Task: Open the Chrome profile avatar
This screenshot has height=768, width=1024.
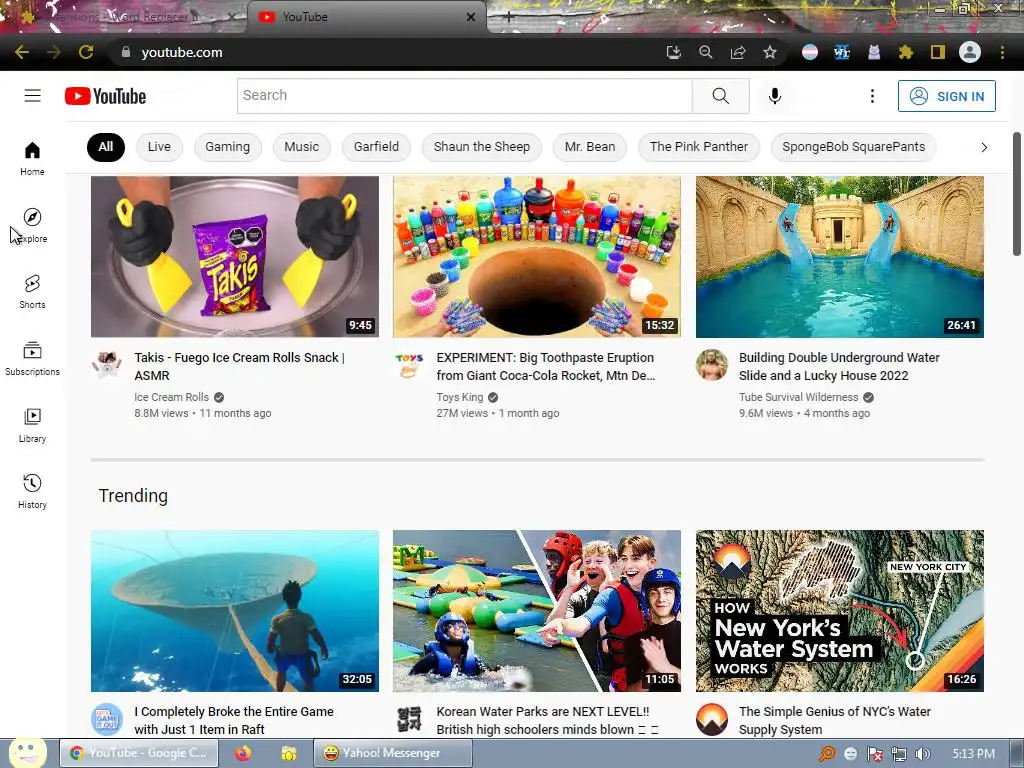Action: tap(970, 52)
